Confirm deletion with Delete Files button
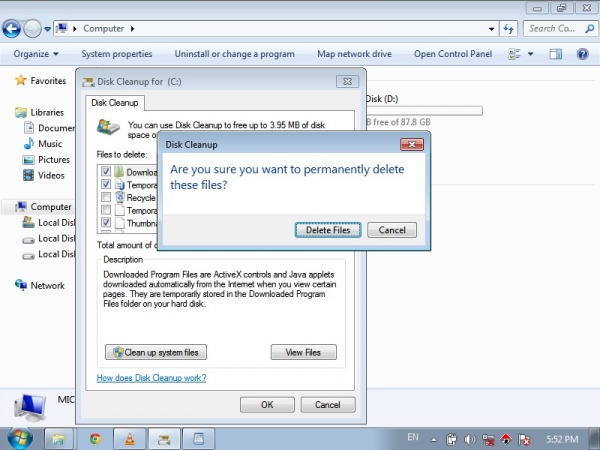 [x=328, y=230]
